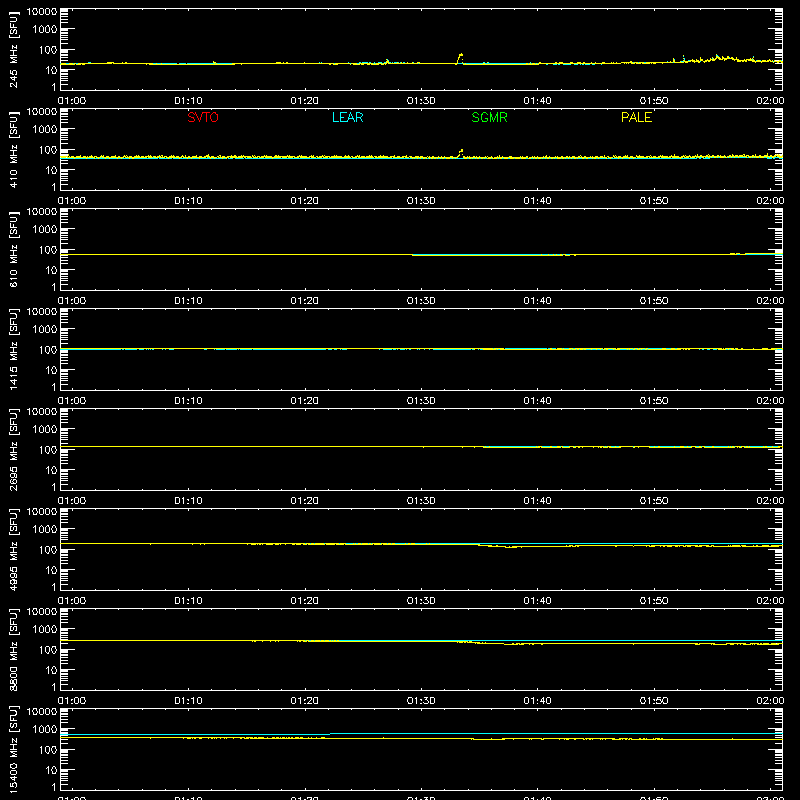This screenshot has width=800, height=800.
Task: Click 01:30 time label under 245 MHz panel
Action: pos(421,101)
